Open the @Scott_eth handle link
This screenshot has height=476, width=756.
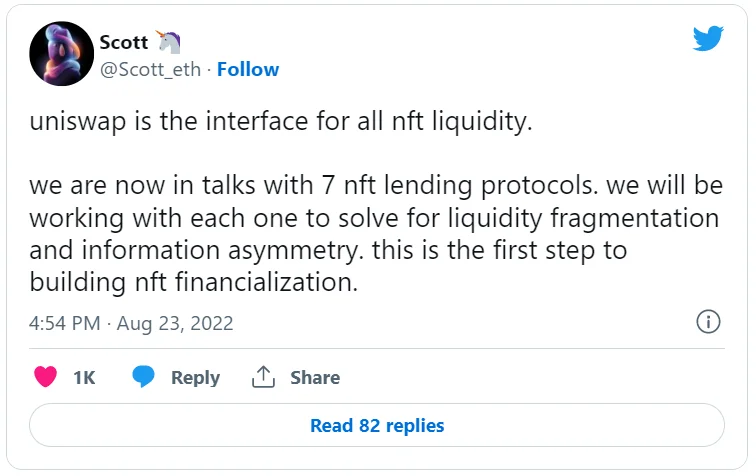click(150, 69)
